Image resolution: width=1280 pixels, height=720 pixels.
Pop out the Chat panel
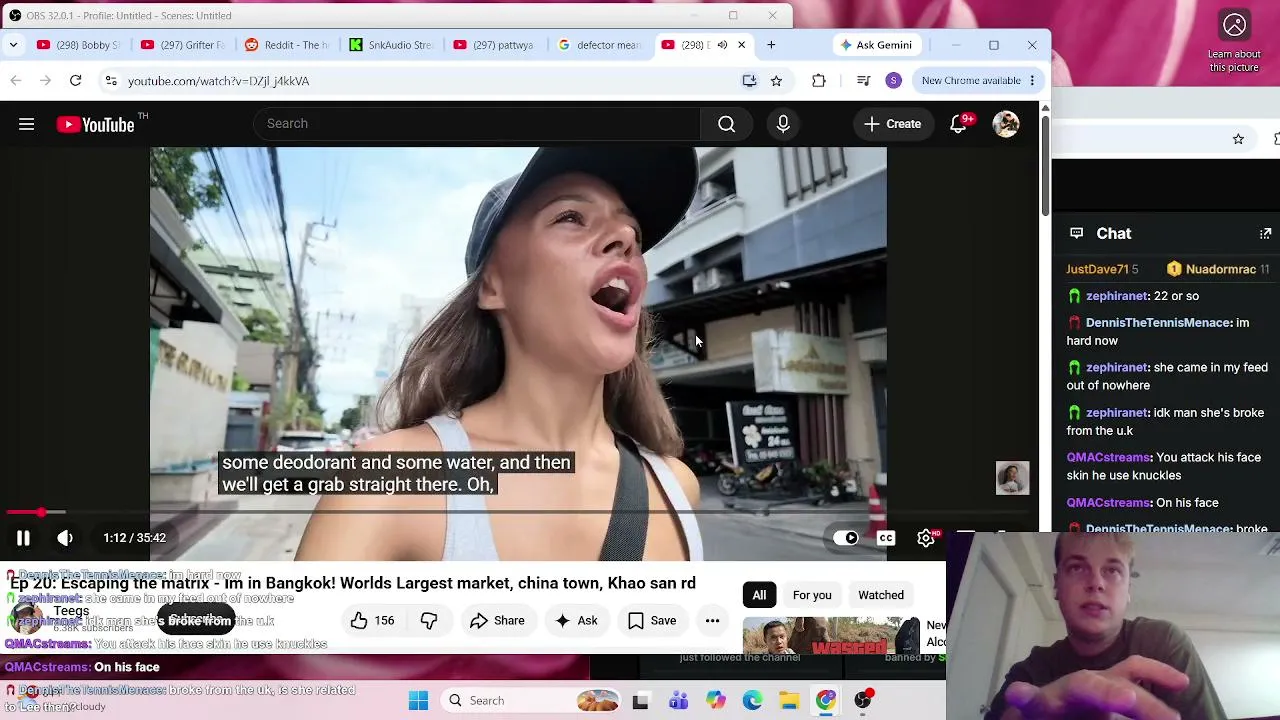1265,233
